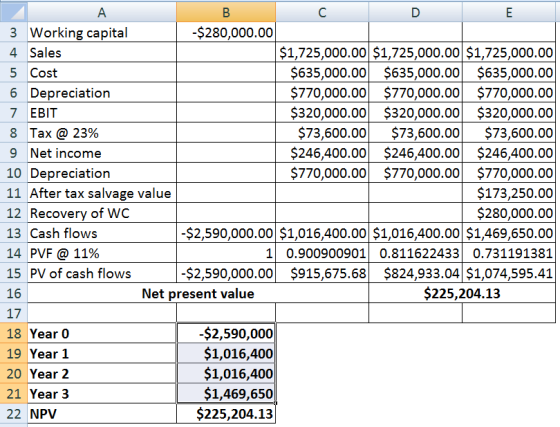
Task: Click Sales value in column D
Action: pyautogui.click(x=415, y=52)
